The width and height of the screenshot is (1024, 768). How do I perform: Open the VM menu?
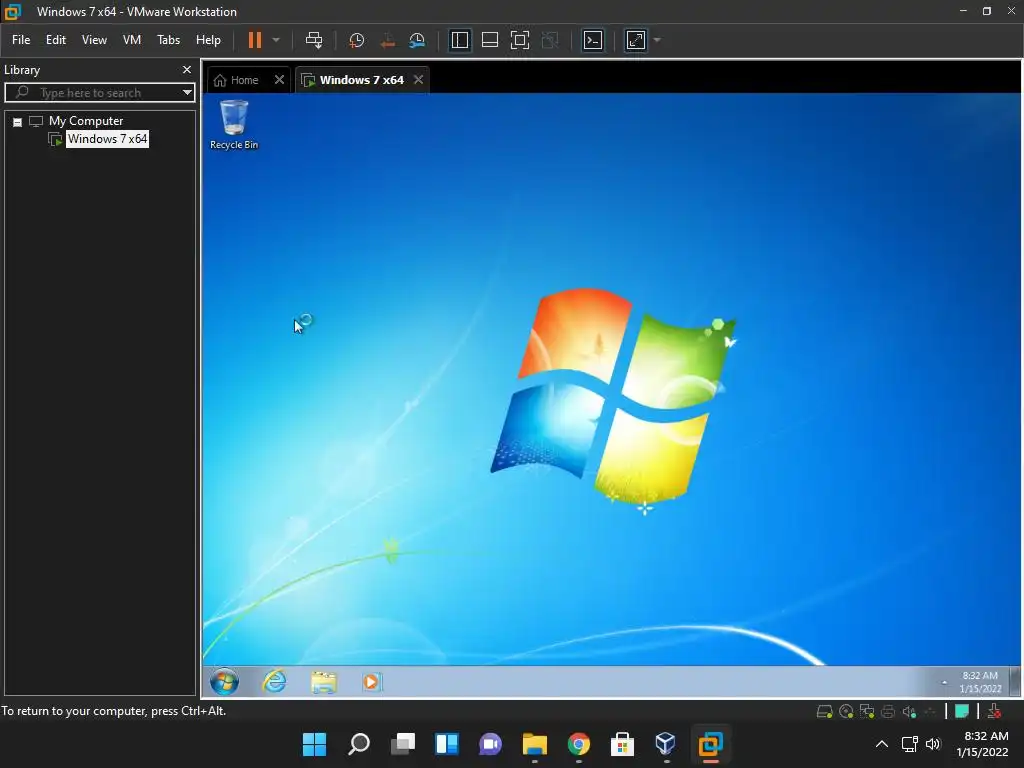click(132, 40)
